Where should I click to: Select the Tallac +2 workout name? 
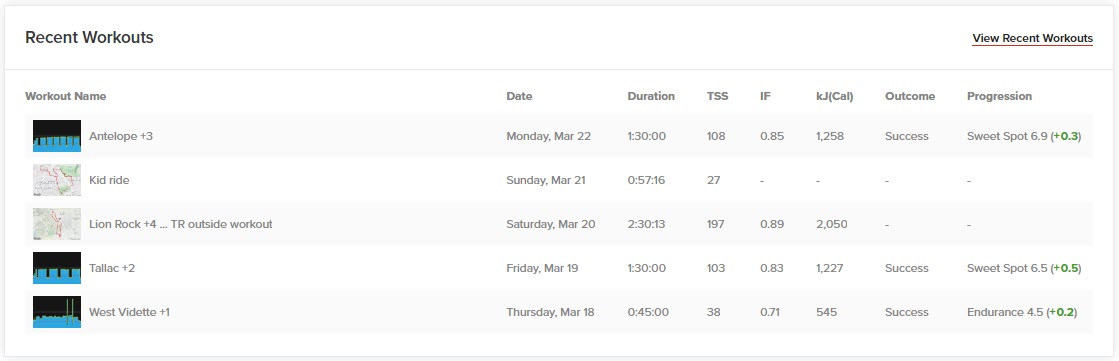[x=112, y=268]
